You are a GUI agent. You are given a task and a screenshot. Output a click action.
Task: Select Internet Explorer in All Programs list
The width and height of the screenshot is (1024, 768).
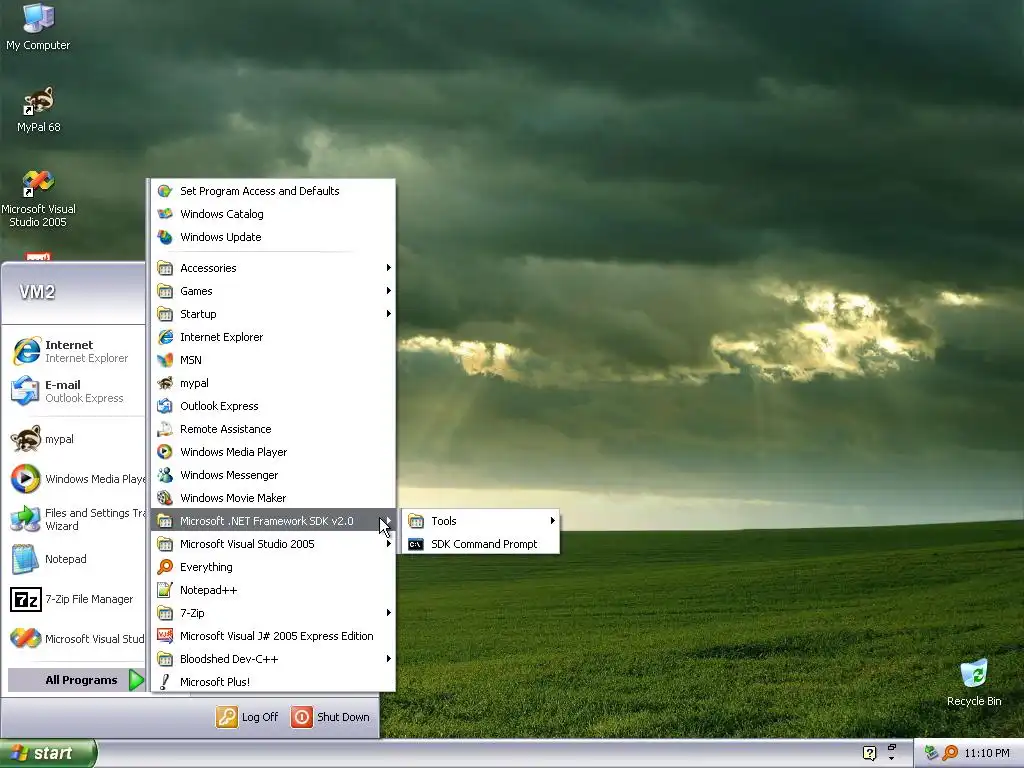pos(274,337)
